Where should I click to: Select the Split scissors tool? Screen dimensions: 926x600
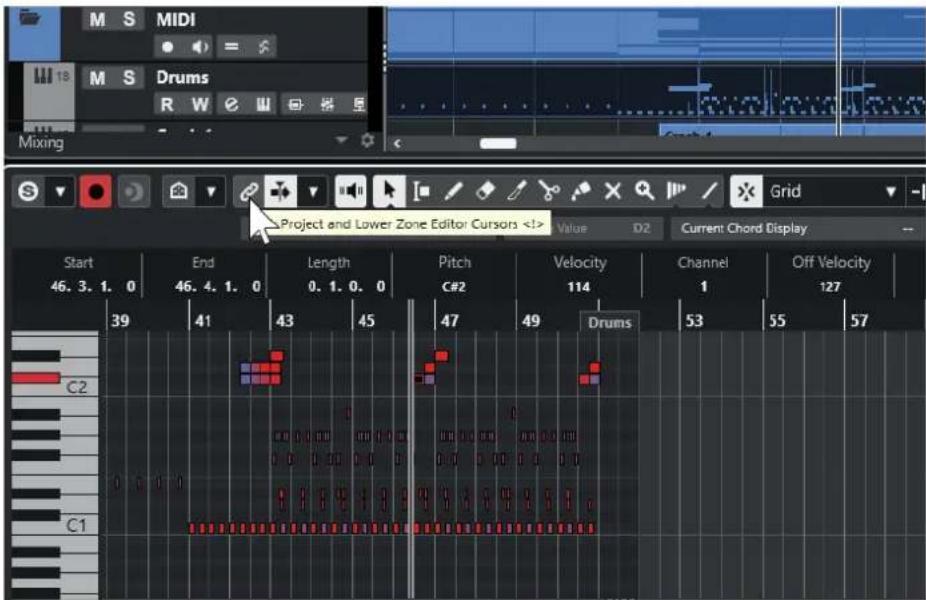point(549,191)
